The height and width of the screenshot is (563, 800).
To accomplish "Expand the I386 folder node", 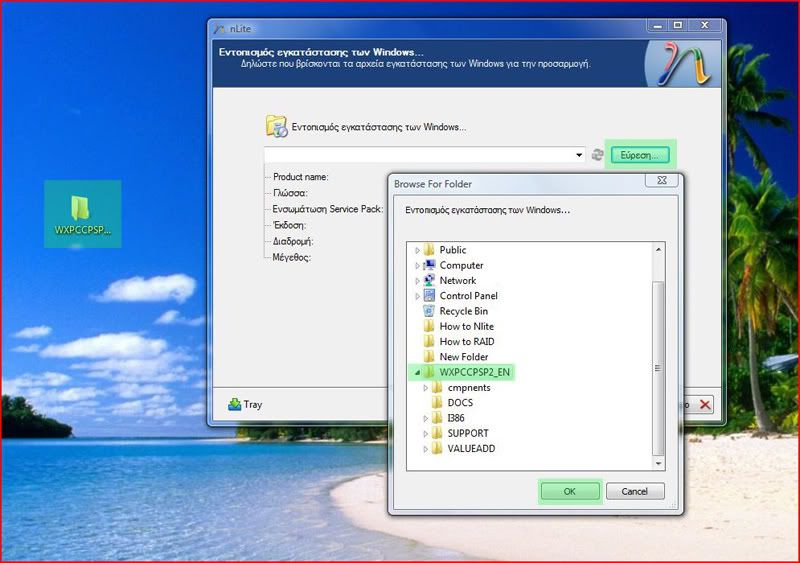I will click(x=425, y=418).
